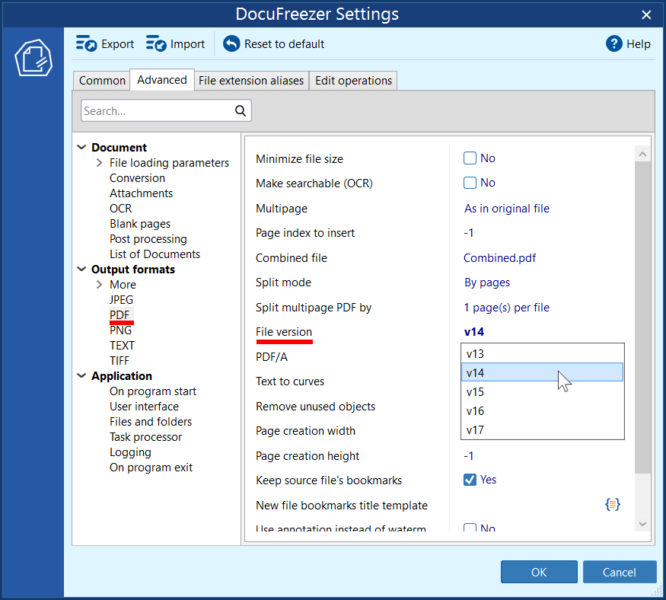Select Blank pages tree item
This screenshot has width=666, height=600.
coord(140,224)
